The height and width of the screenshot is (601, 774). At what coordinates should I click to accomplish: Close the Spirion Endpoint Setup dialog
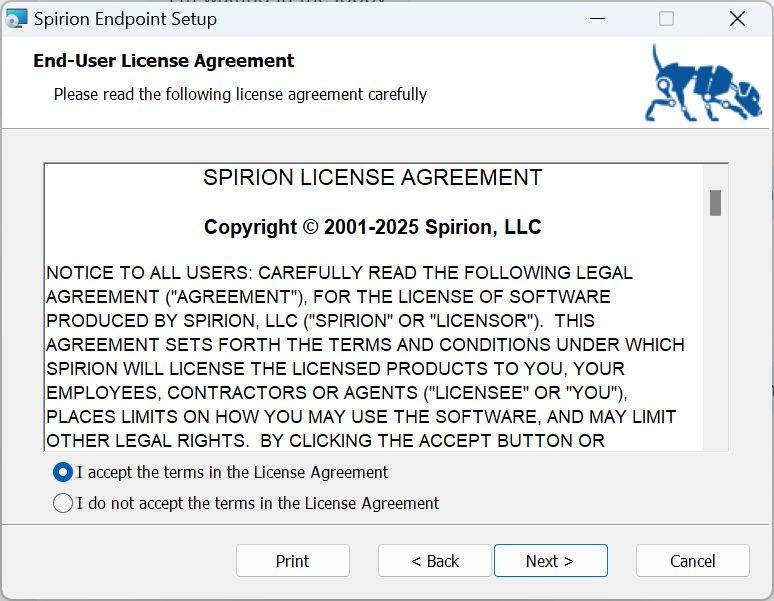click(737, 18)
